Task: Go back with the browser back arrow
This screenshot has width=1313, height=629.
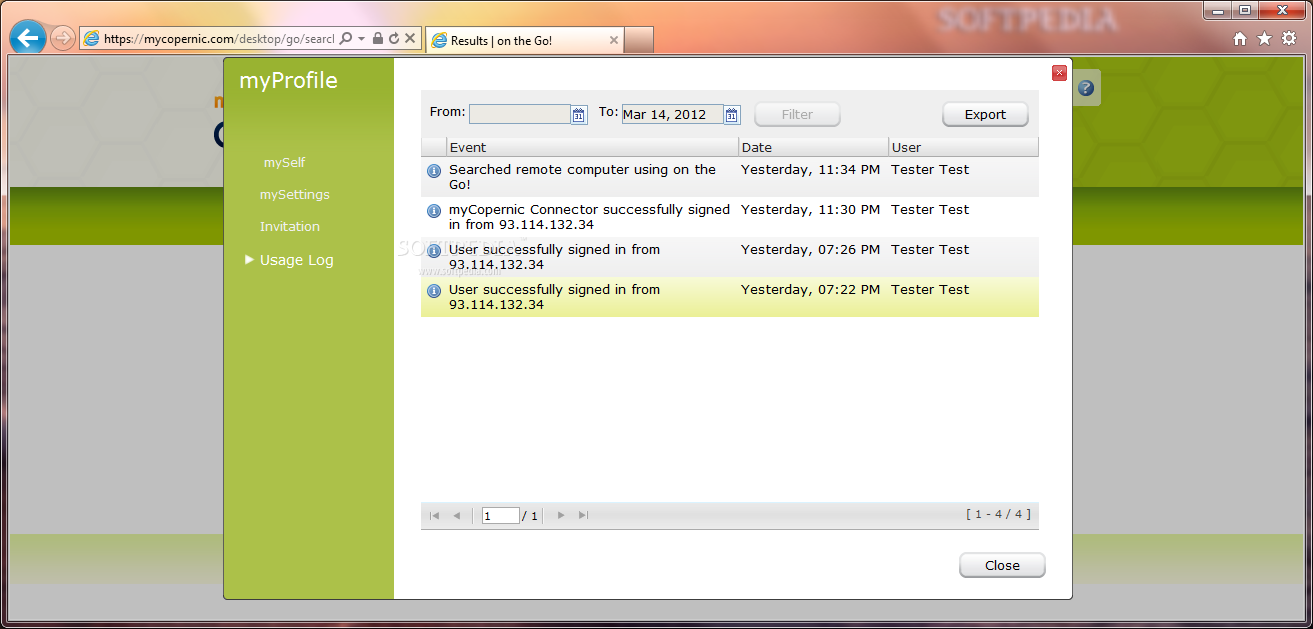Action: pos(28,38)
